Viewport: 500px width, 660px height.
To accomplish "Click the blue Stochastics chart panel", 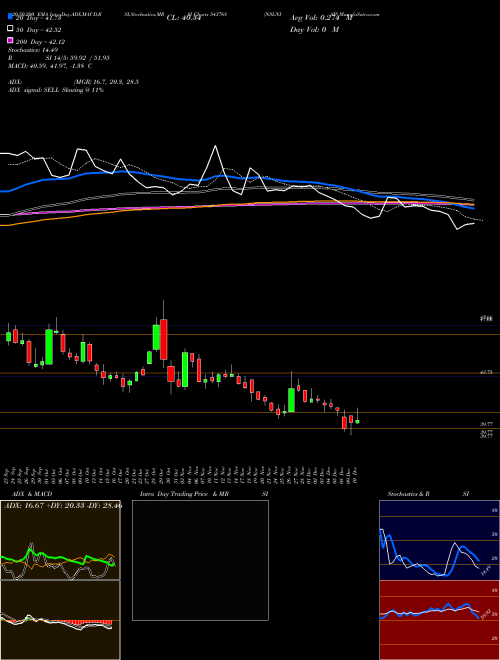I will click(x=439, y=540).
